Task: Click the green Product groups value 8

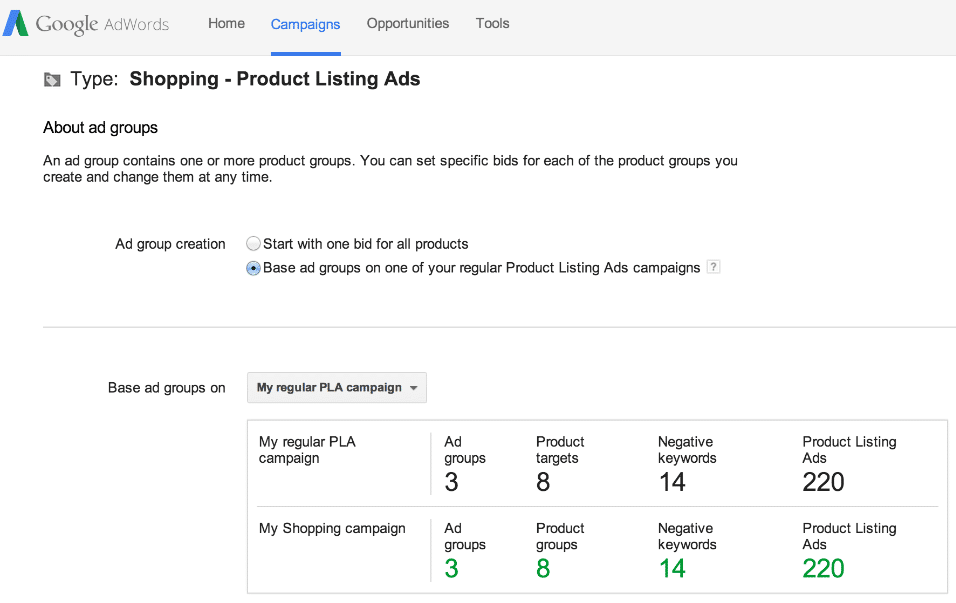Action: (543, 569)
